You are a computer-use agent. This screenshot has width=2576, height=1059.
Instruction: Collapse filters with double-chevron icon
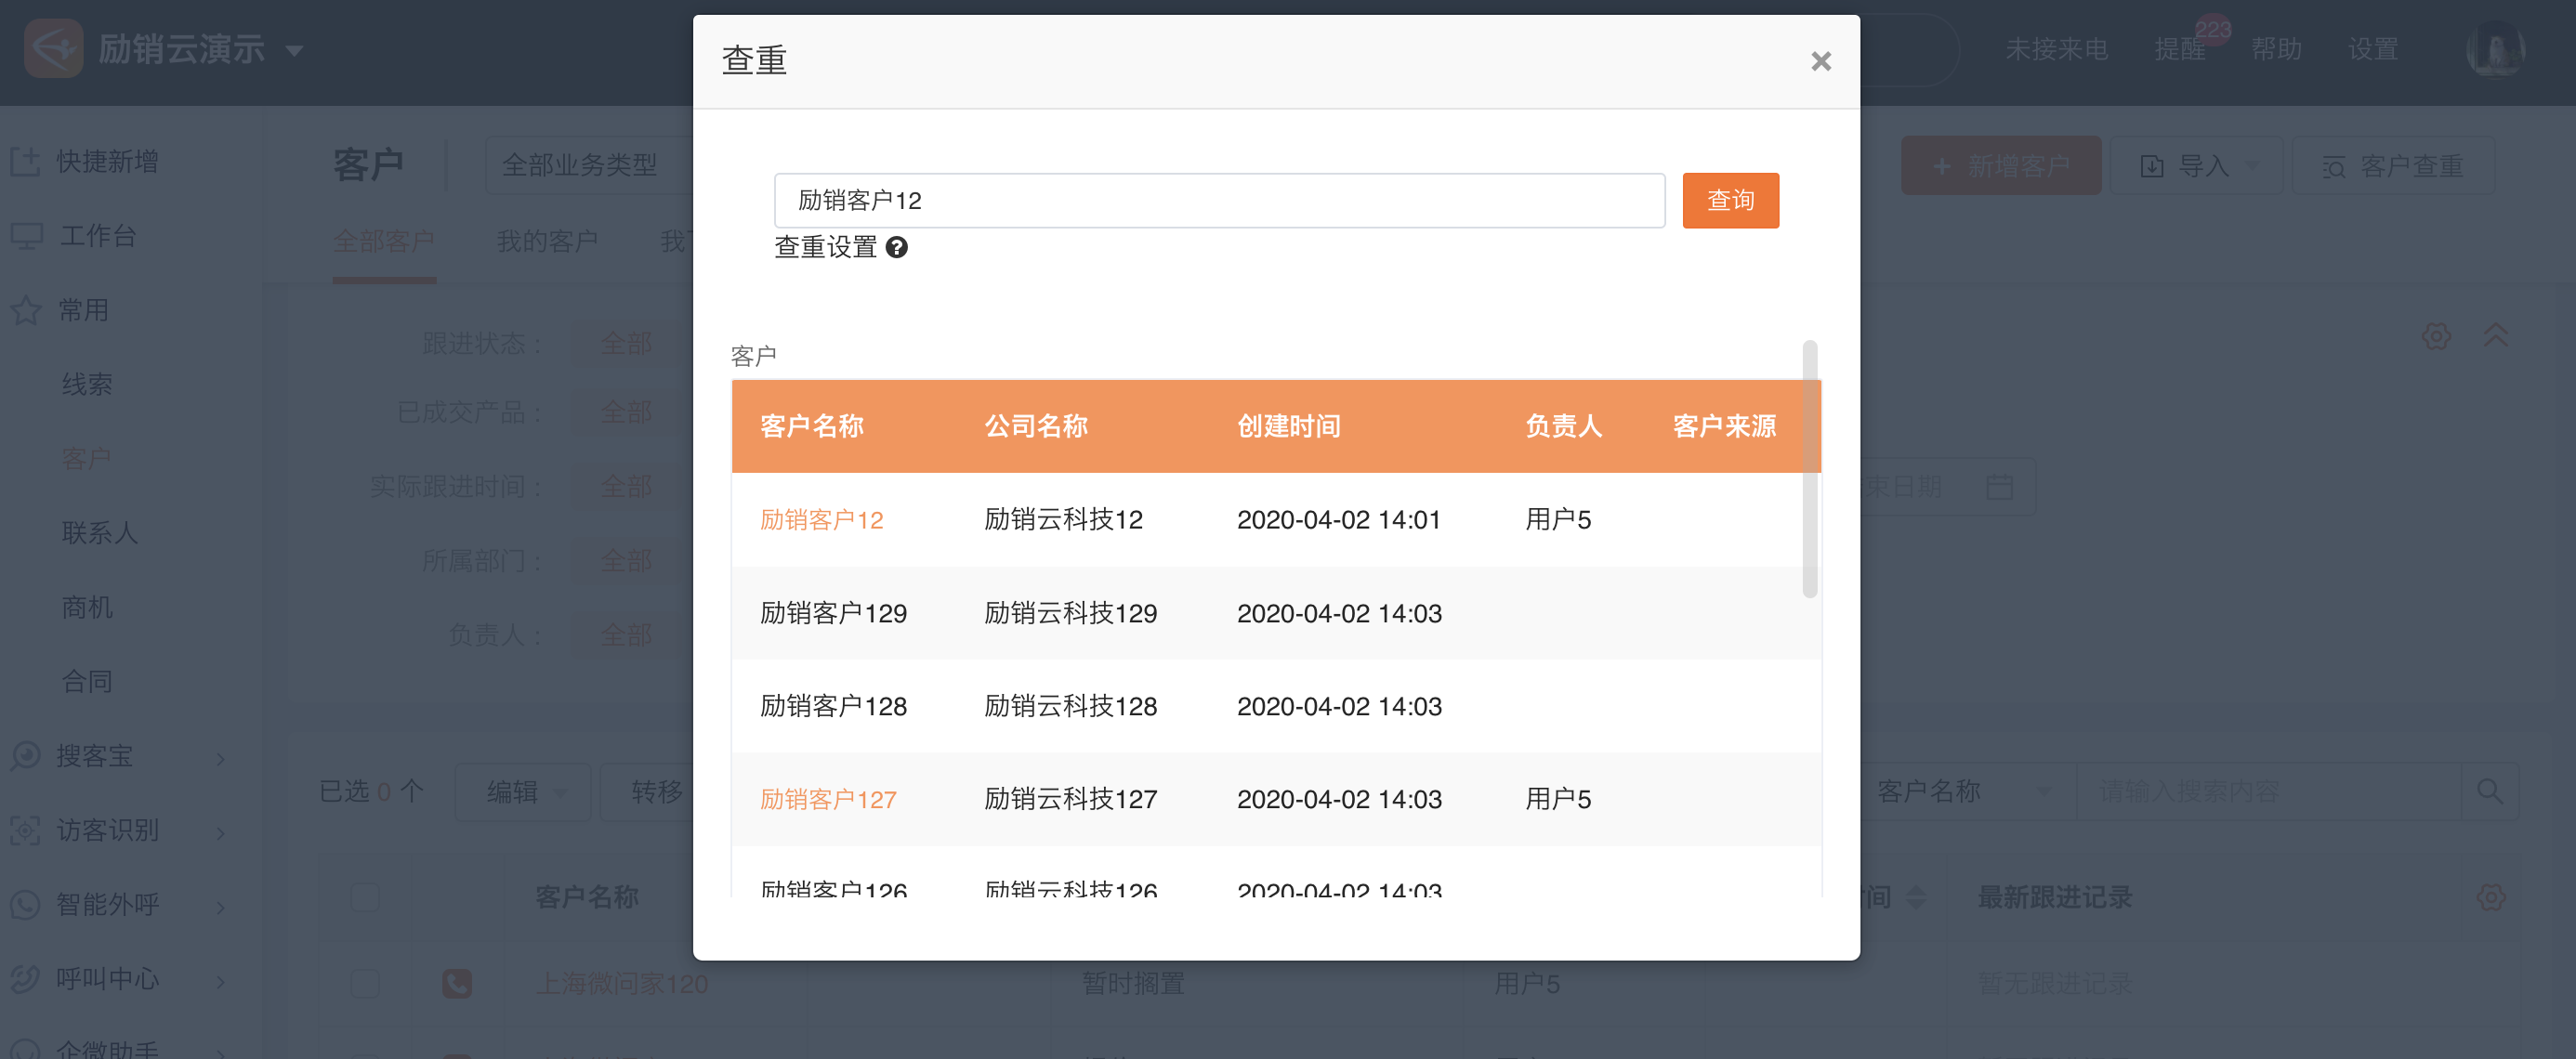coord(2495,336)
